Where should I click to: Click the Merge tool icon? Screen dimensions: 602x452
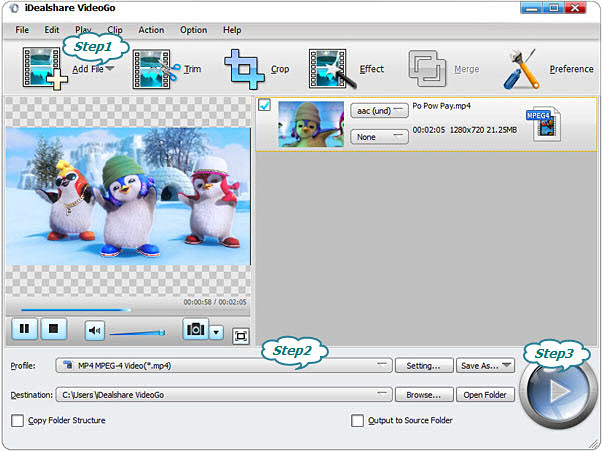(x=427, y=69)
